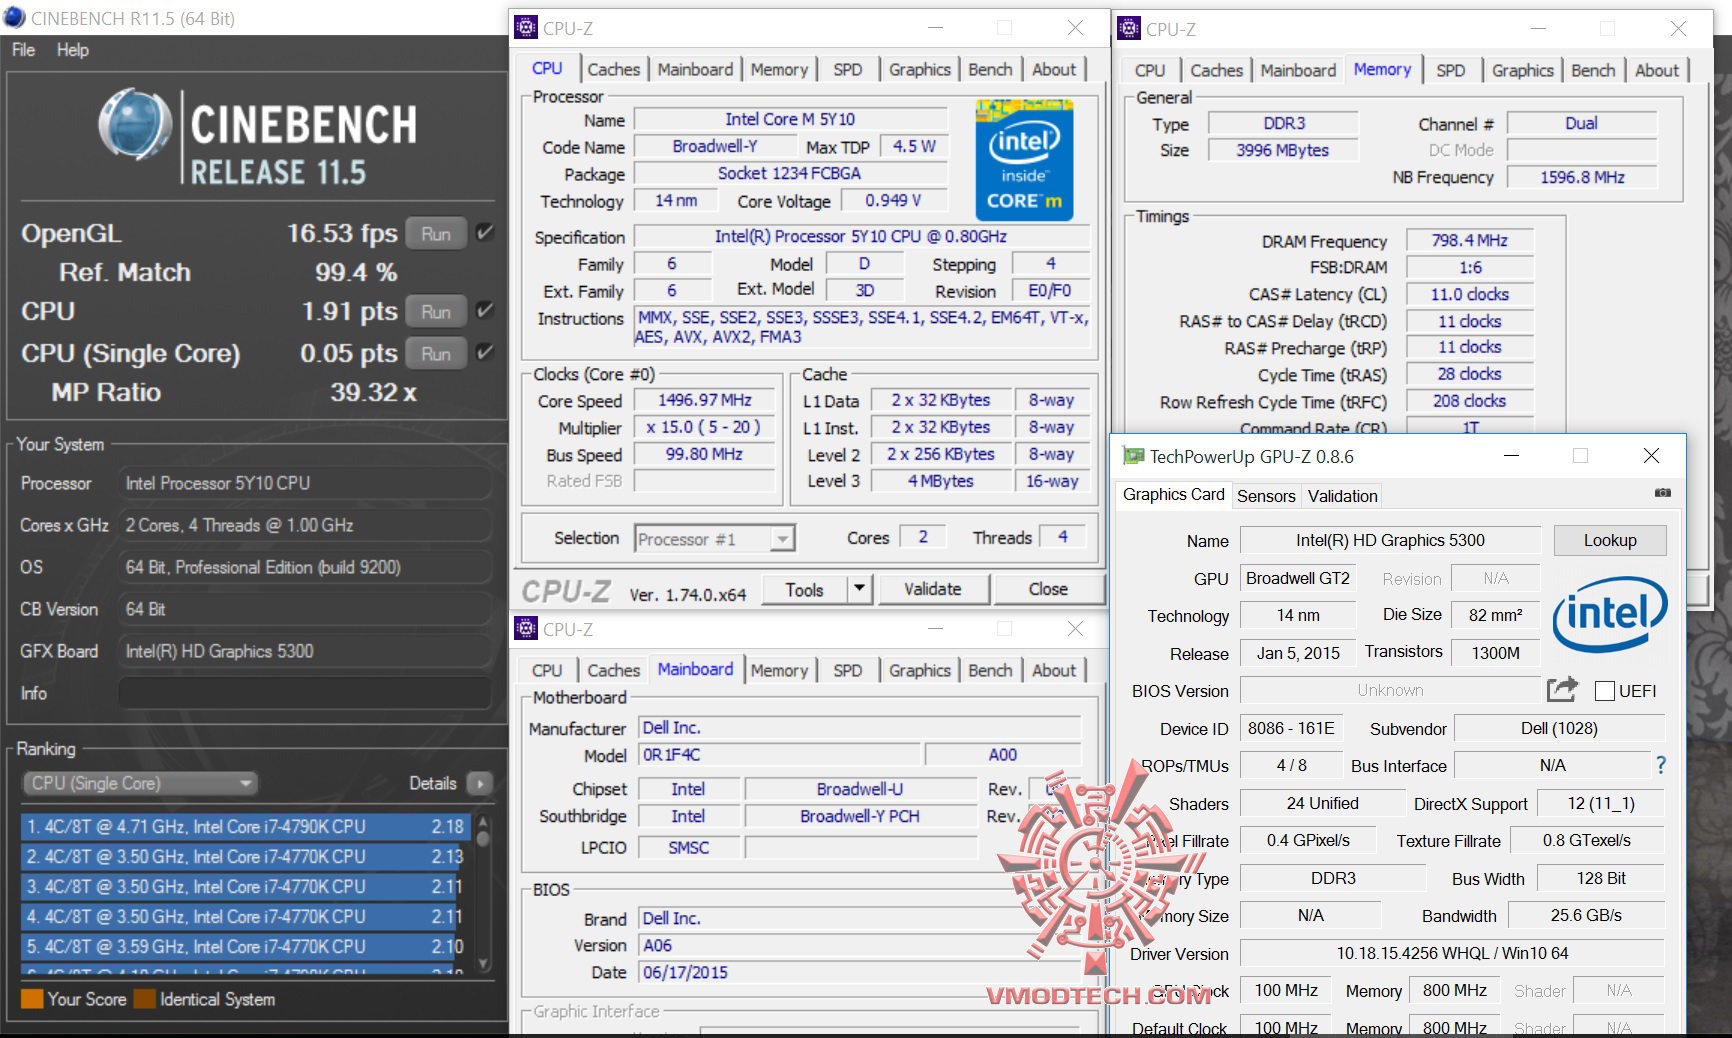Open the File menu in Cinebench

pyautogui.click(x=23, y=50)
